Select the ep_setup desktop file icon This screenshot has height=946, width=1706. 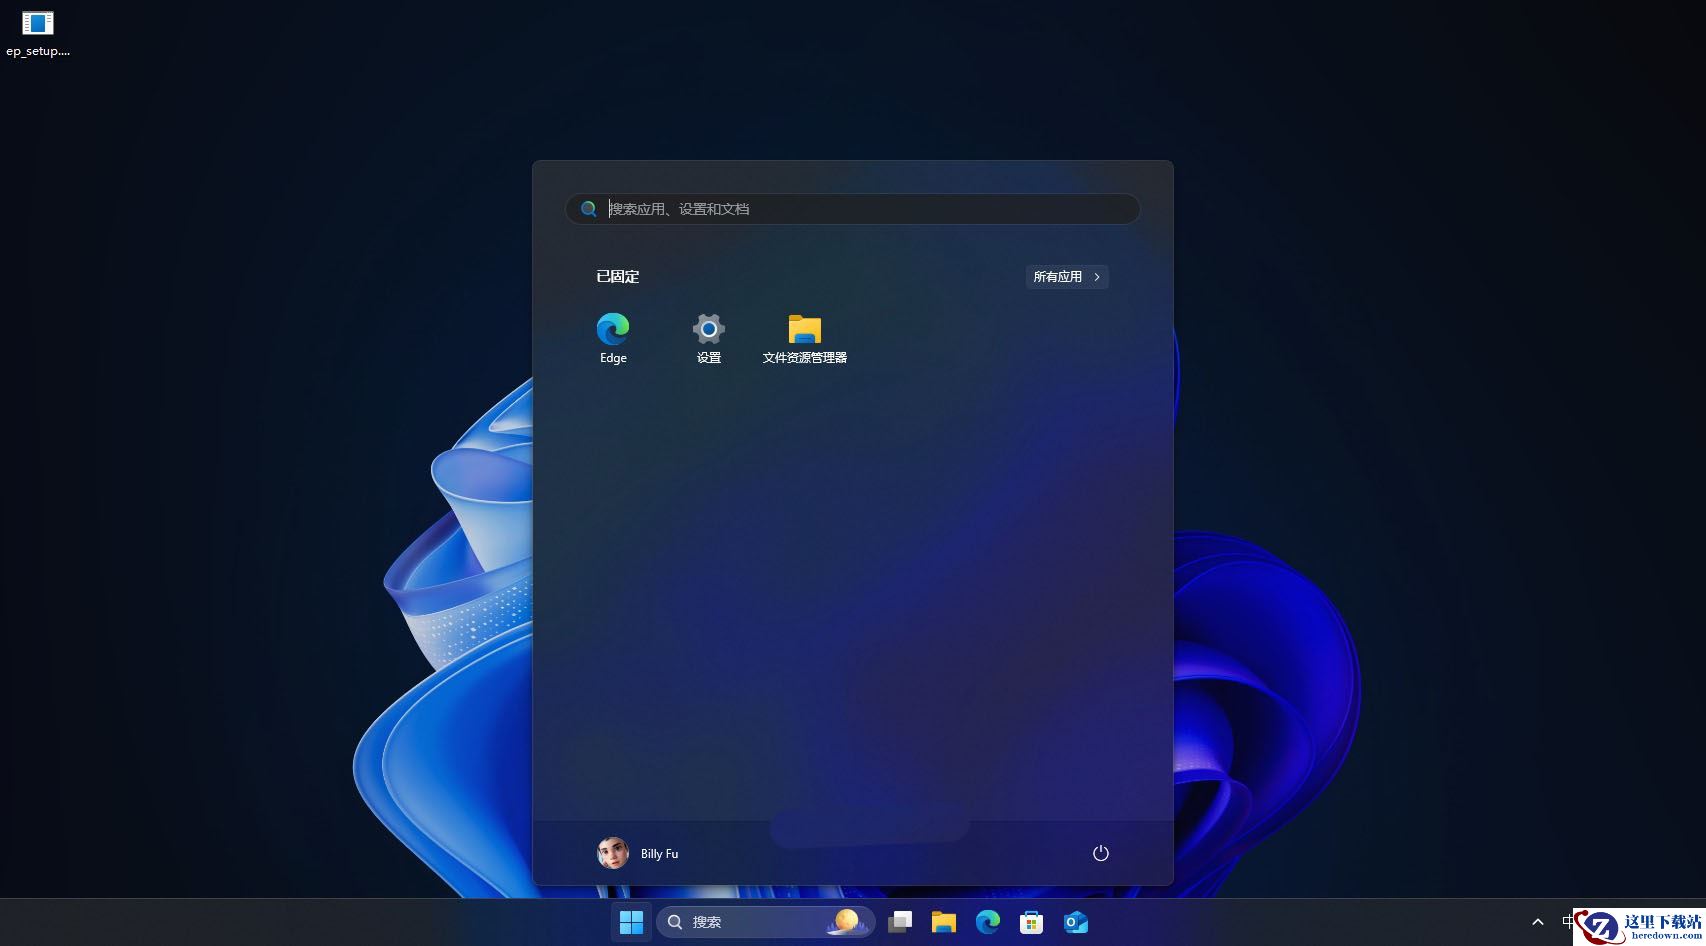tap(38, 33)
